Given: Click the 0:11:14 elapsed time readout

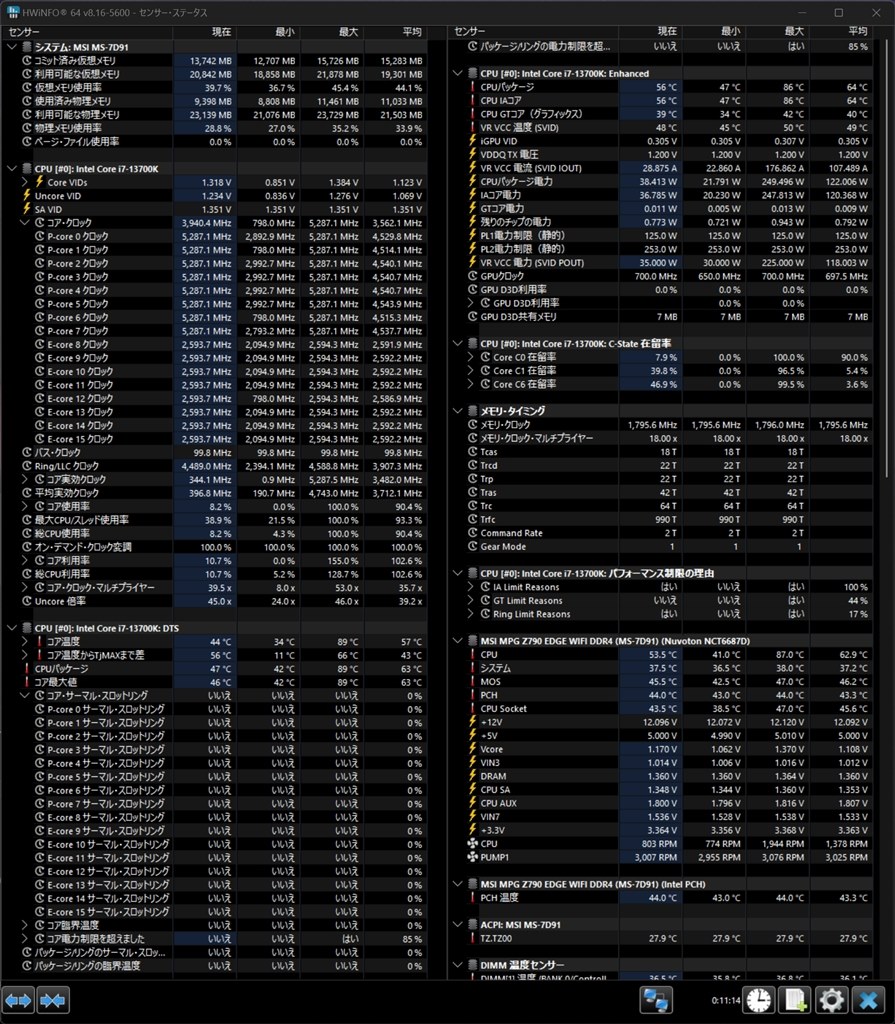Looking at the screenshot, I should pyautogui.click(x=725, y=1000).
